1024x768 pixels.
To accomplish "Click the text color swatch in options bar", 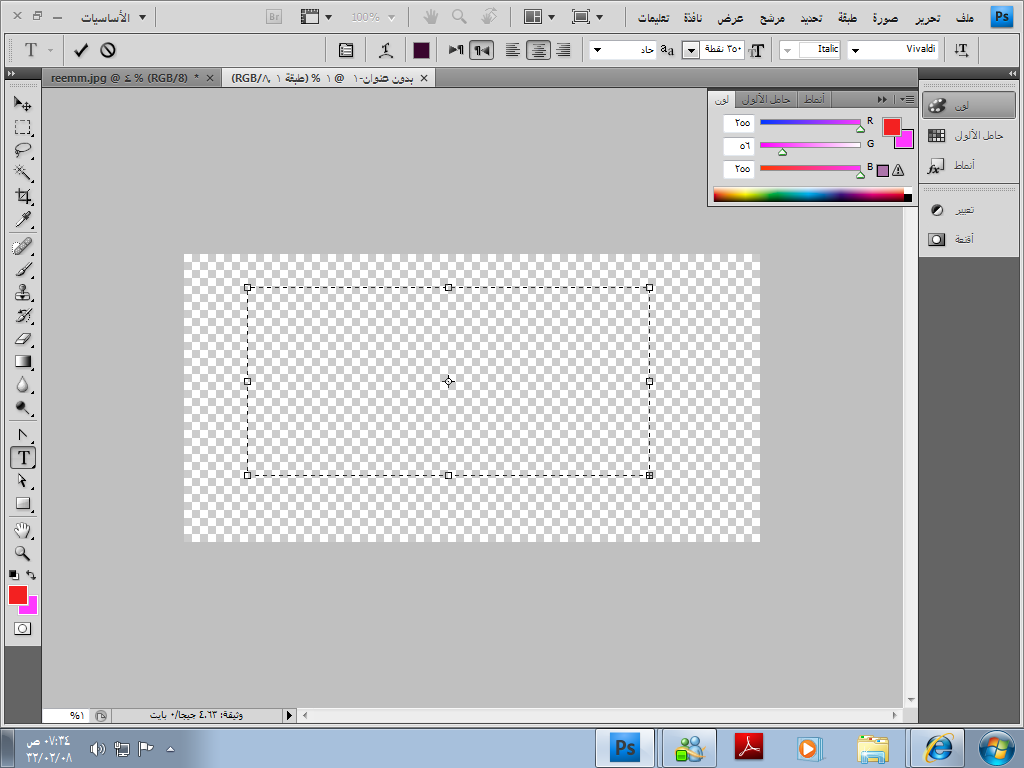I will coord(421,50).
